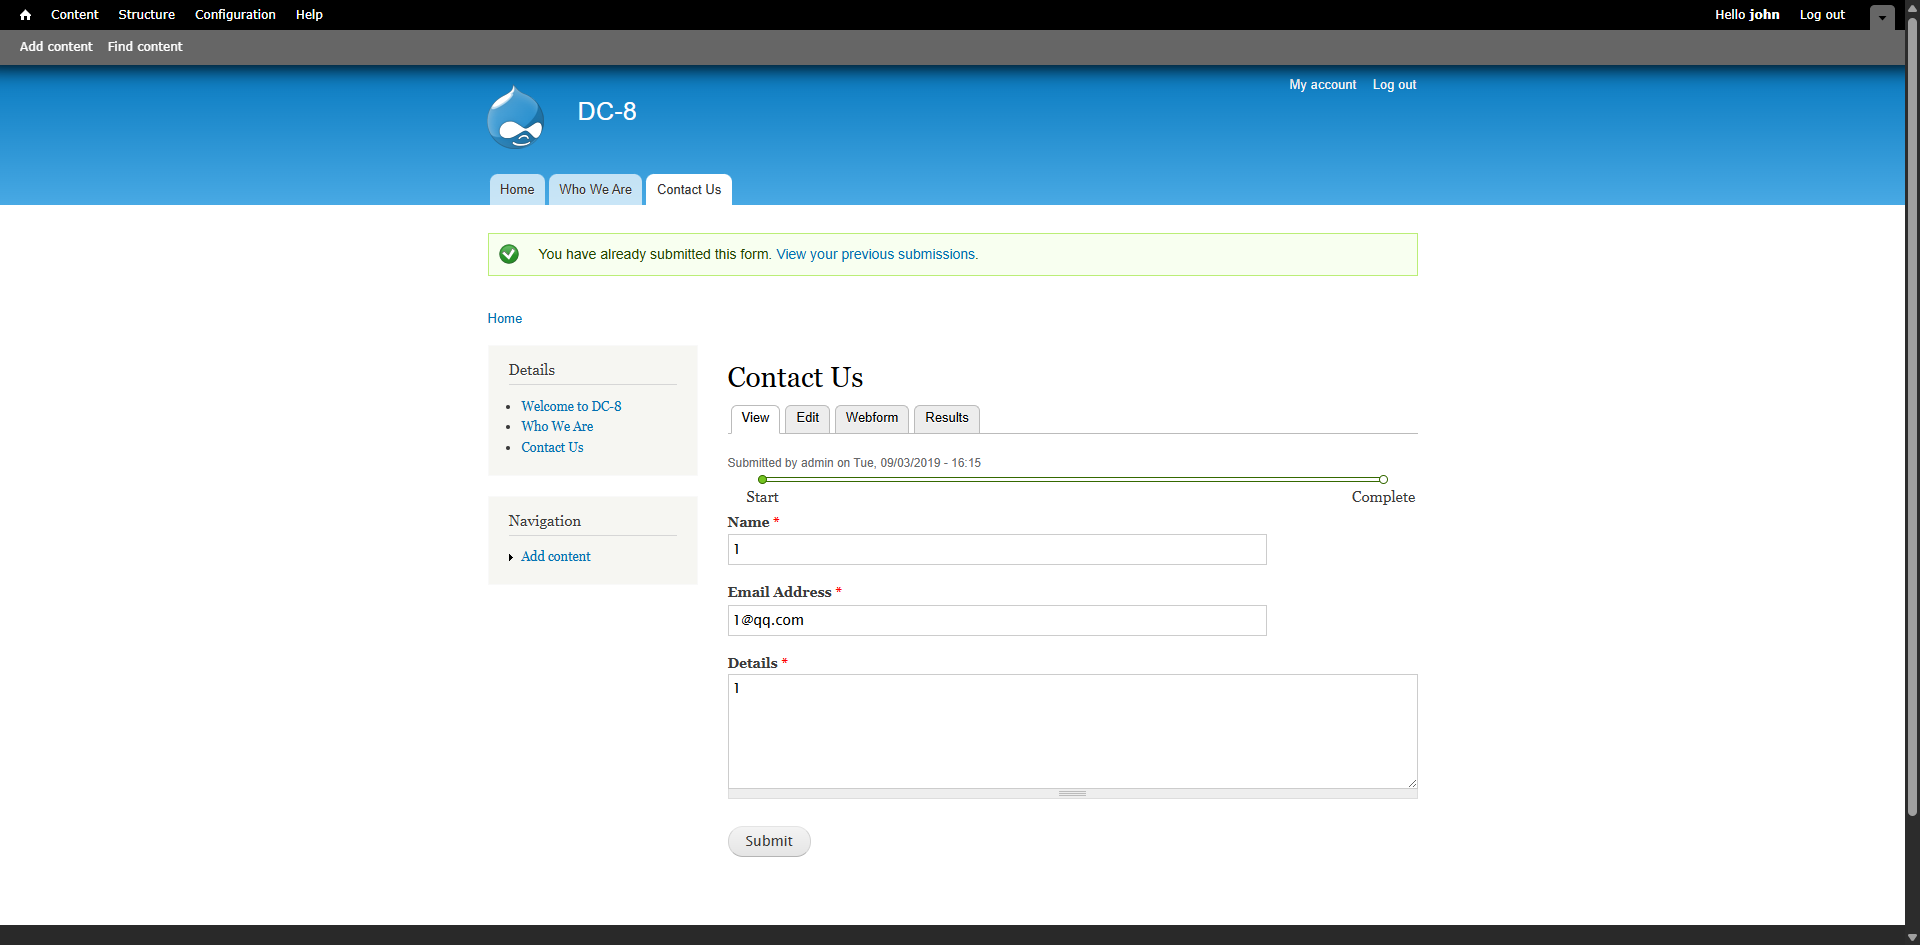Viewport: 1920px width, 945px height.
Task: Open View your previous submissions link
Action: coord(876,255)
